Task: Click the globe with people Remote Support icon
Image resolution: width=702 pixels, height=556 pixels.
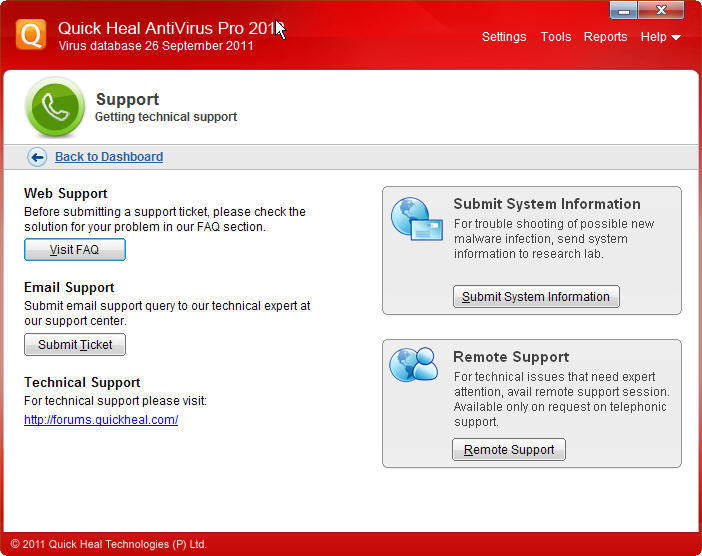Action: 414,364
